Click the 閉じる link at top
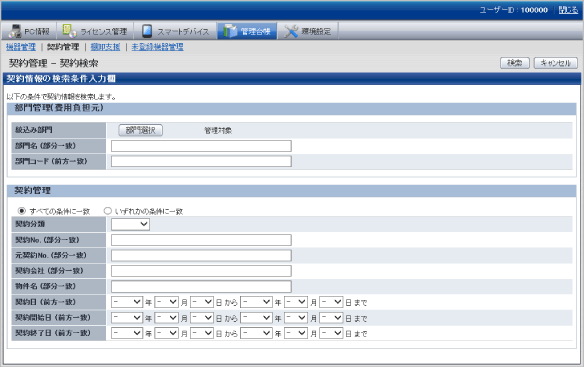Image resolution: width=584 pixels, height=367 pixels. (x=568, y=10)
